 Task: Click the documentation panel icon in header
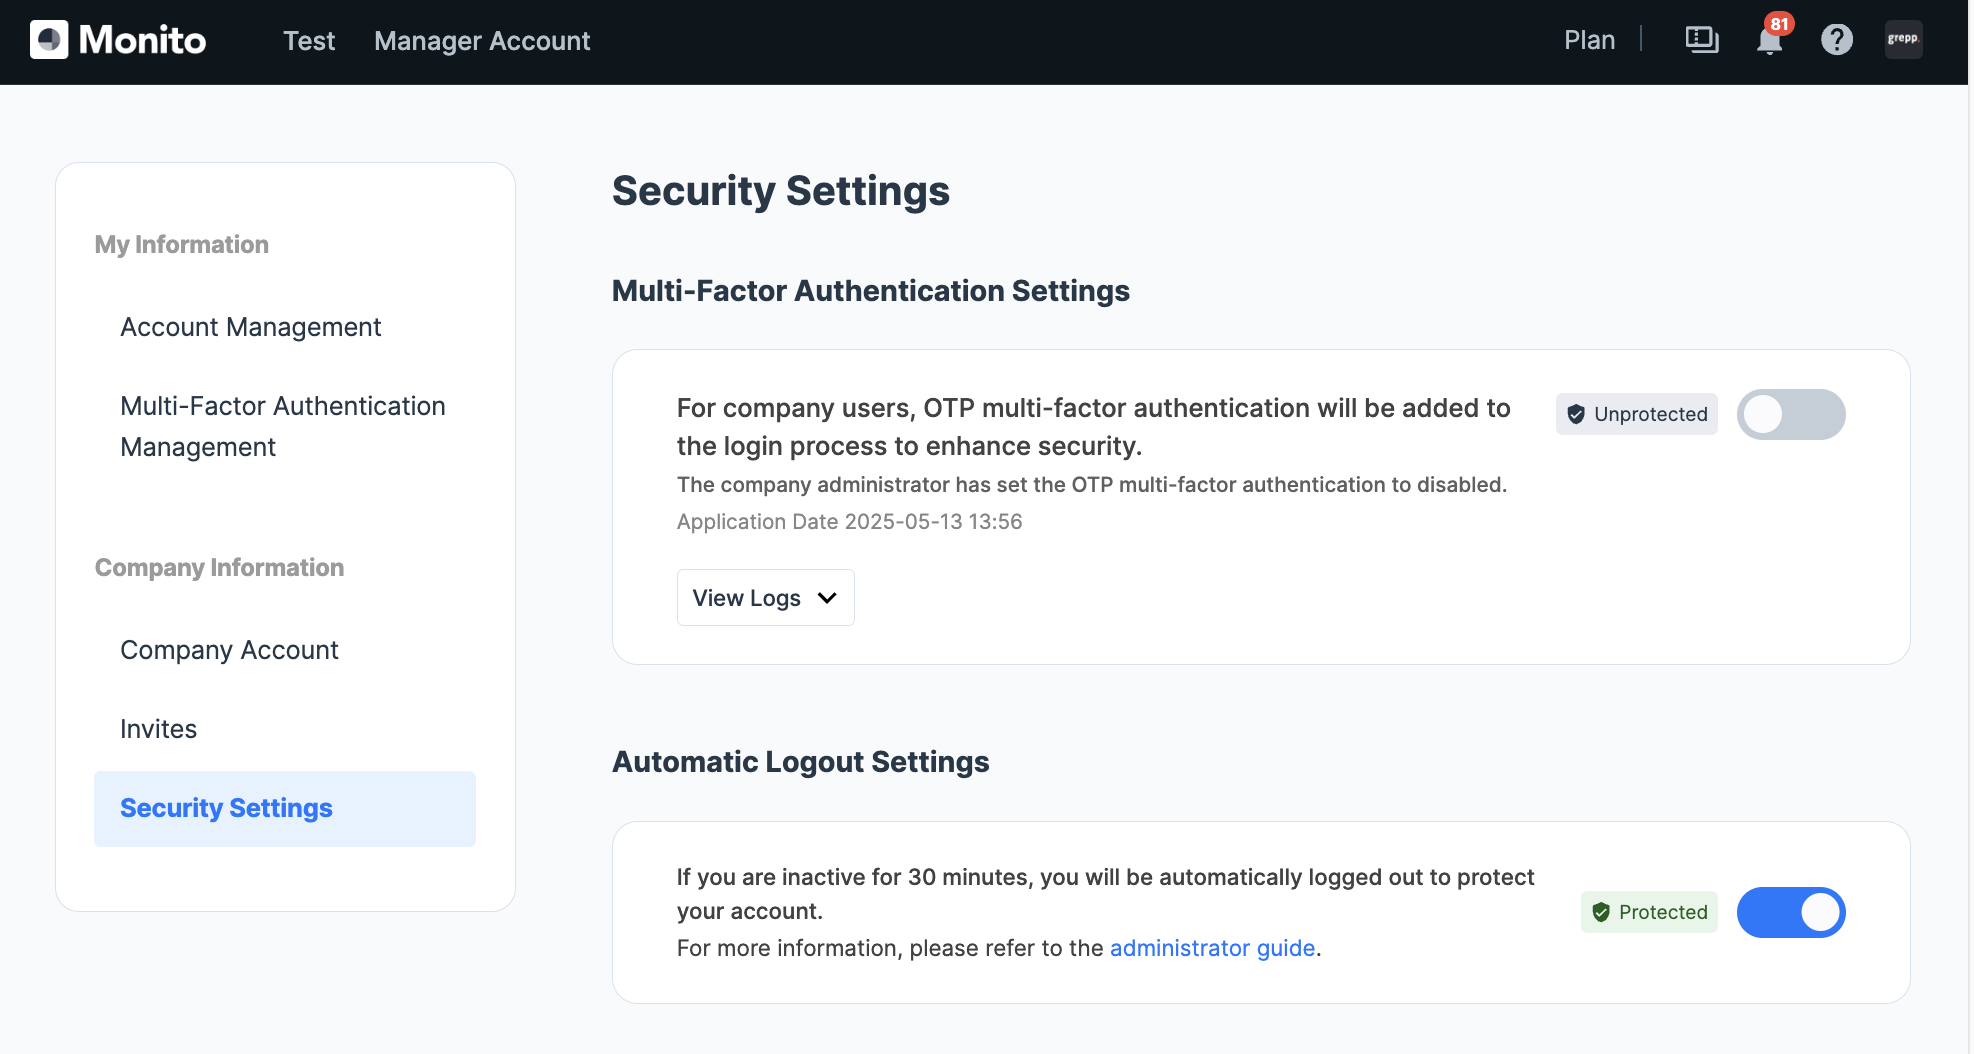click(1701, 40)
